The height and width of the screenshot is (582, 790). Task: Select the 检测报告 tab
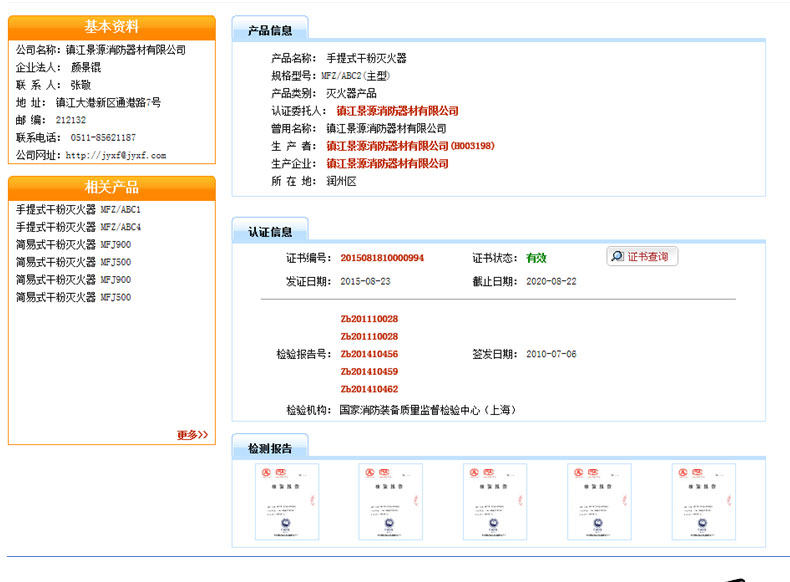[x=270, y=448]
